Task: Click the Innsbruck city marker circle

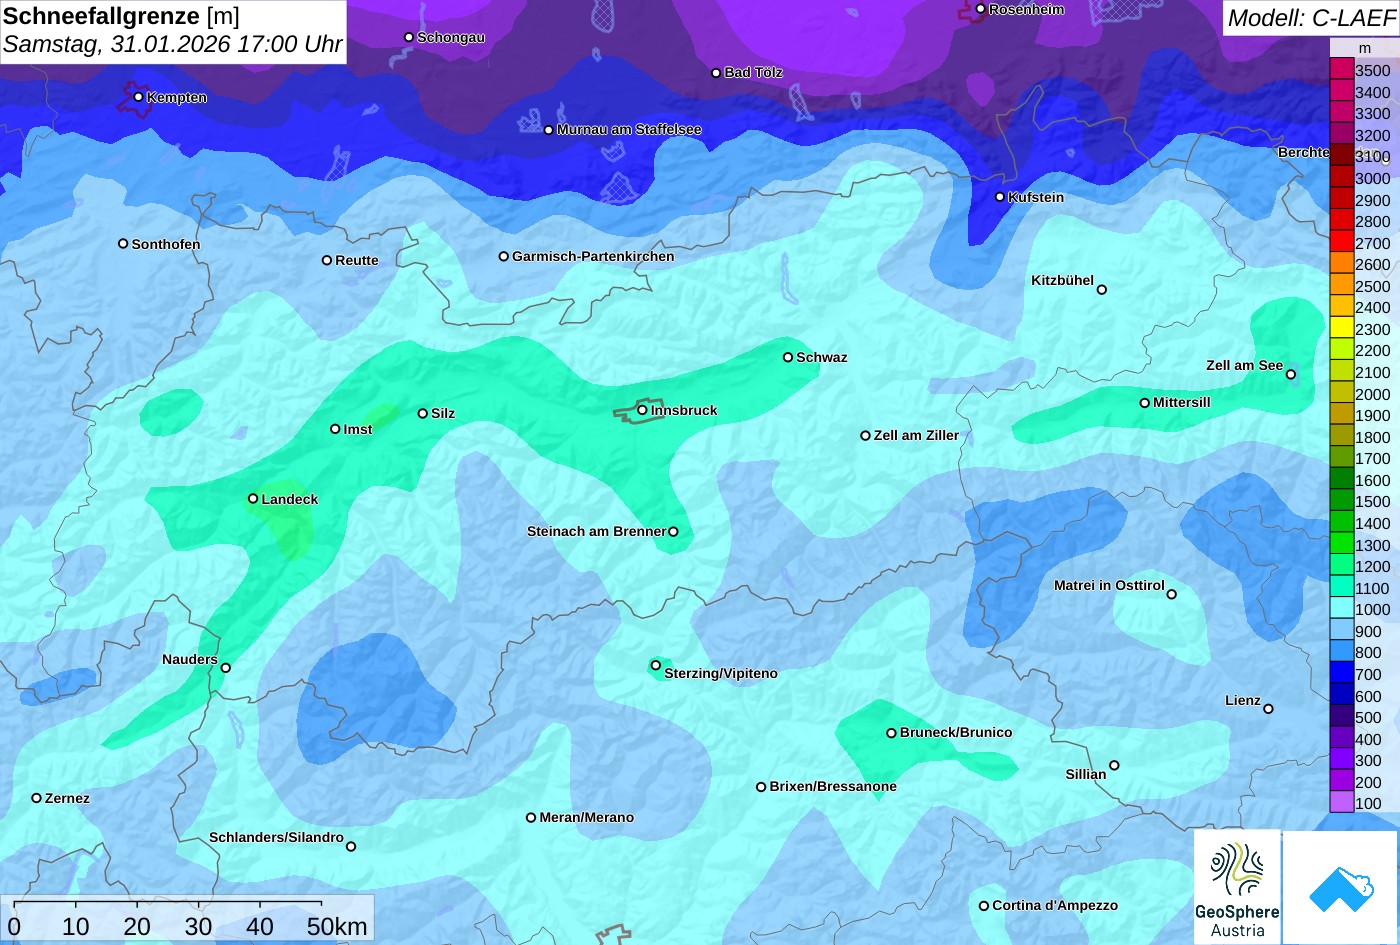Action: tap(642, 410)
